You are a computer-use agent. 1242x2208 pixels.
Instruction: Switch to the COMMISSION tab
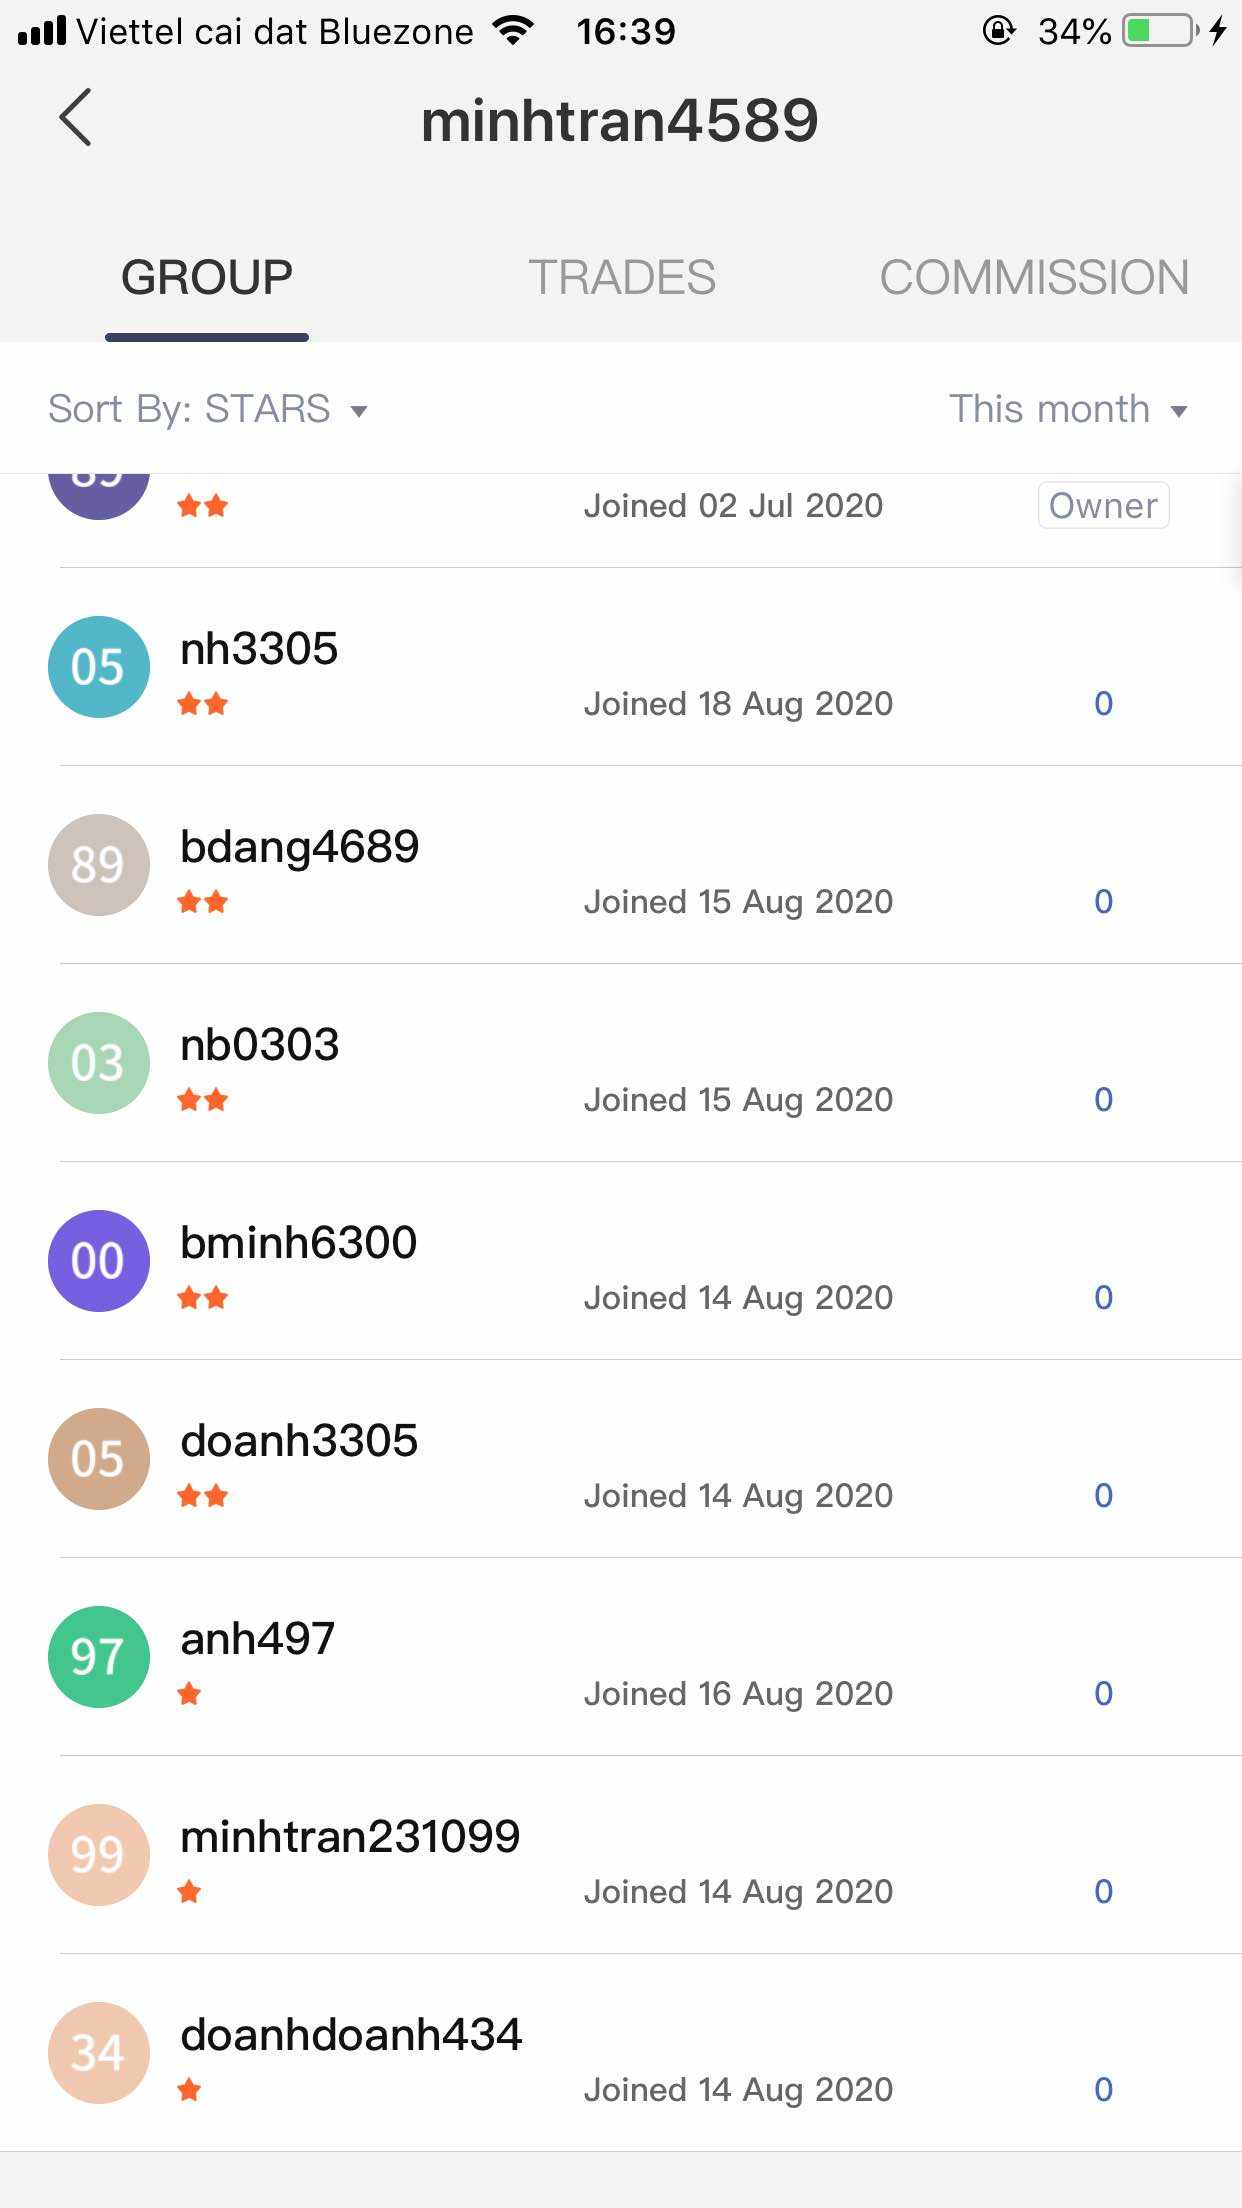[x=1033, y=278]
